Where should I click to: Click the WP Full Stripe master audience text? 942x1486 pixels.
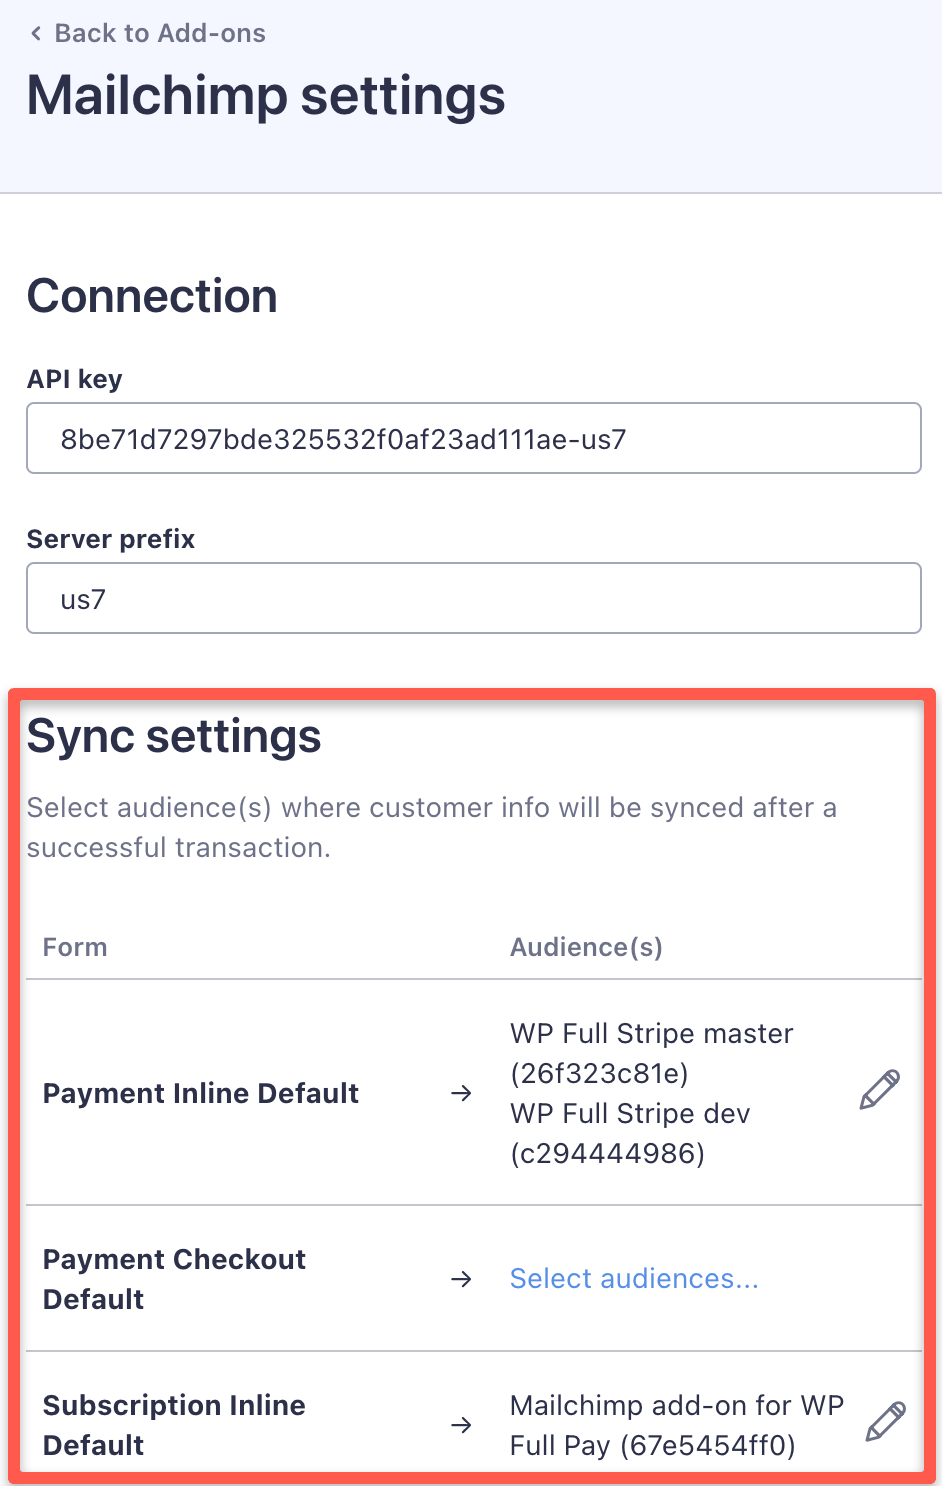651,1053
